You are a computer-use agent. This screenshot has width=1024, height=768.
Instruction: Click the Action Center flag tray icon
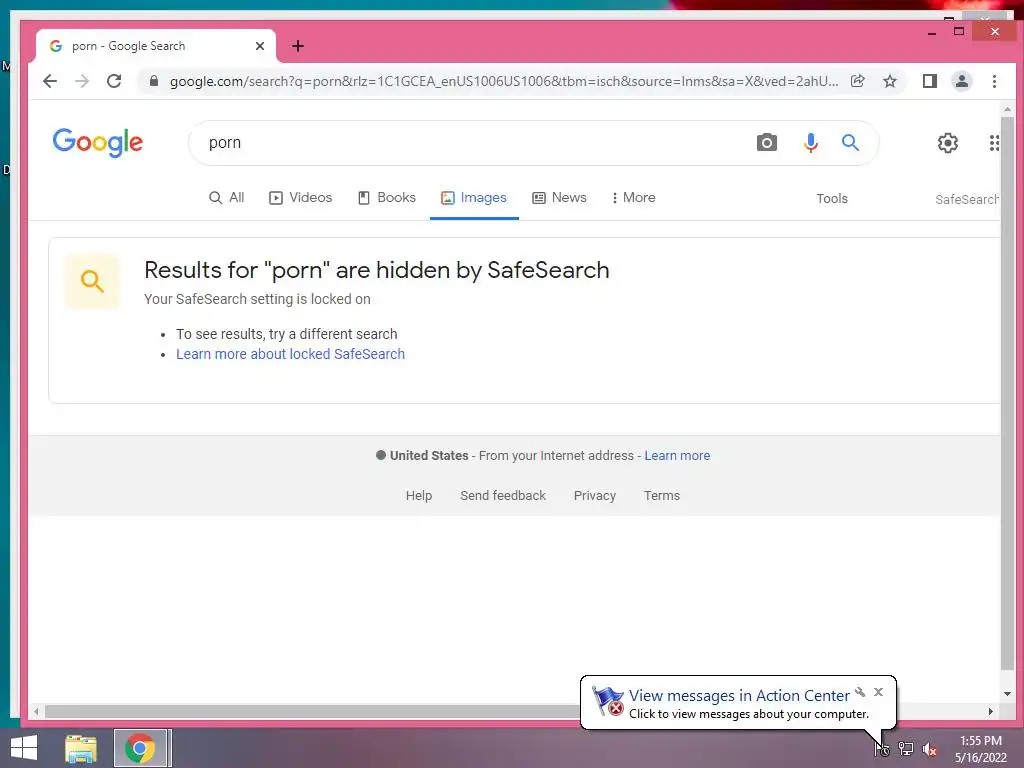pos(882,748)
